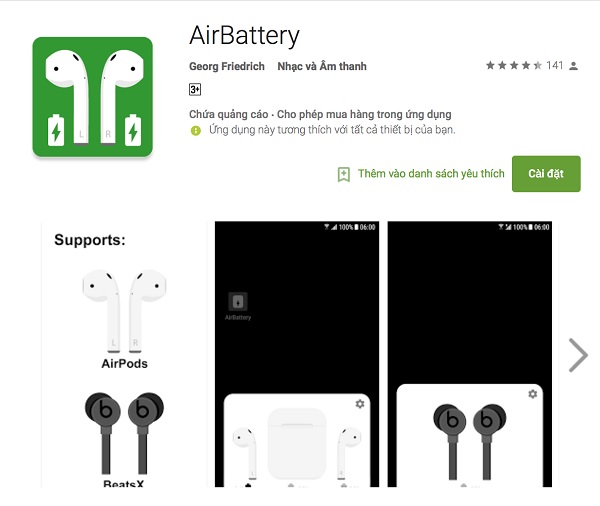Click the green AirBattery app icon
Image resolution: width=600 pixels, height=506 pixels.
93,97
